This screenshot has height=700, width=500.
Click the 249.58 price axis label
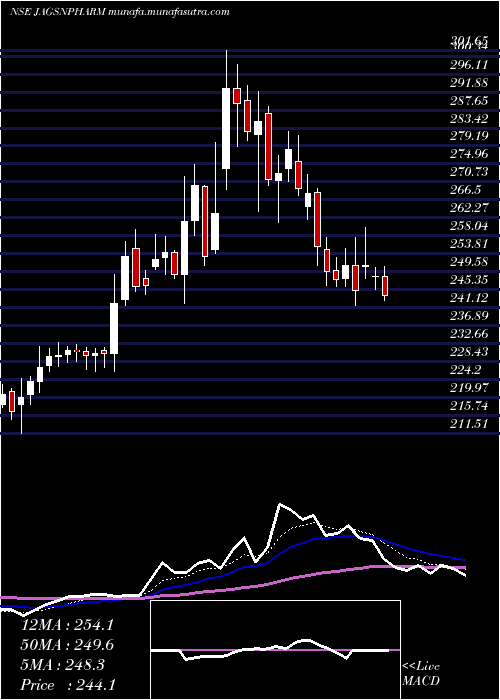pyautogui.click(x=469, y=262)
